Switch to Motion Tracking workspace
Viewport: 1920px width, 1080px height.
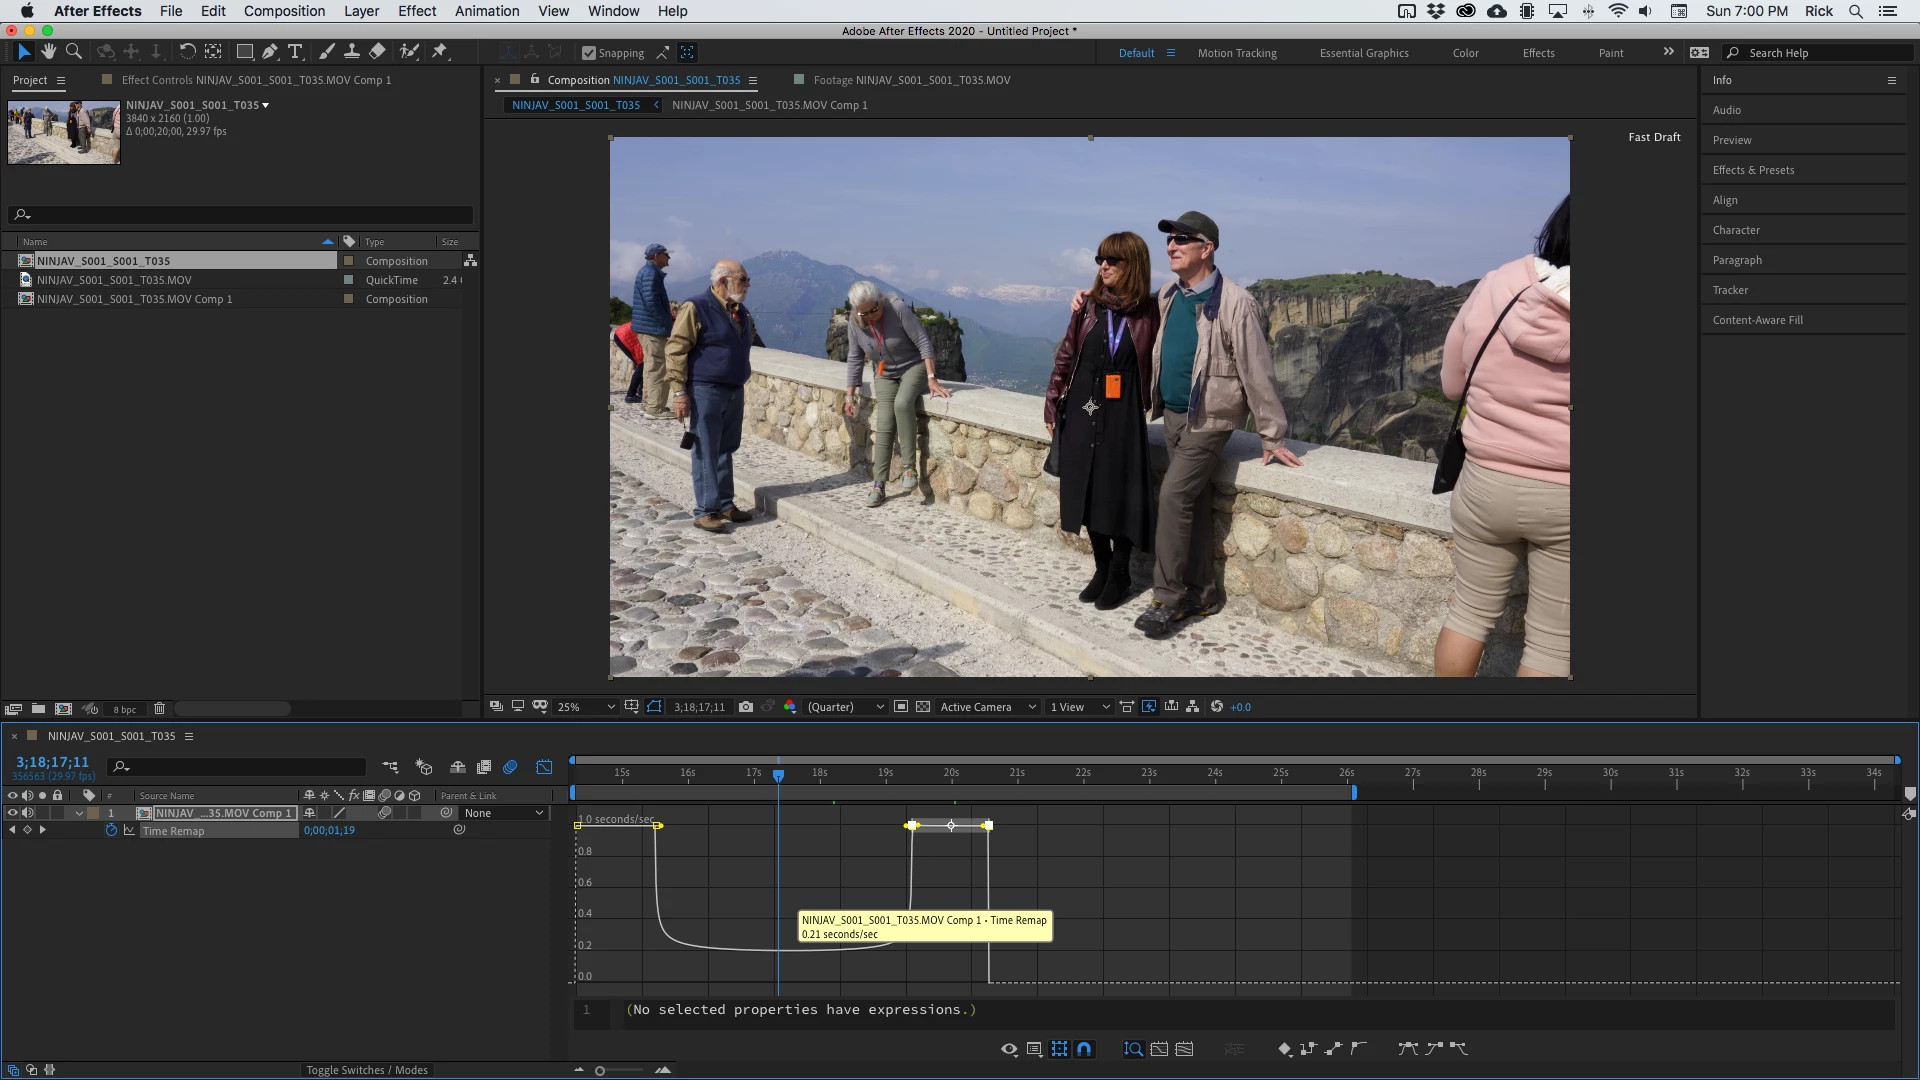point(1237,53)
